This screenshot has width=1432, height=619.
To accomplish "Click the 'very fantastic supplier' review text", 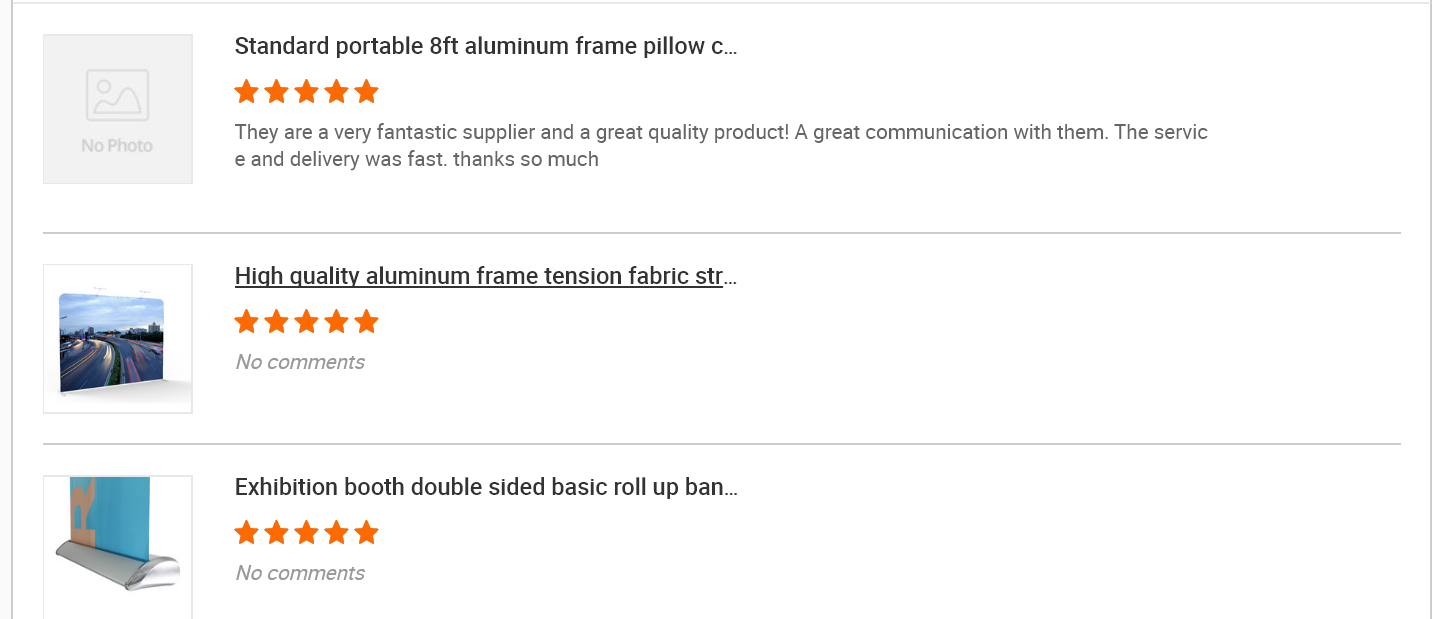I will [x=721, y=146].
